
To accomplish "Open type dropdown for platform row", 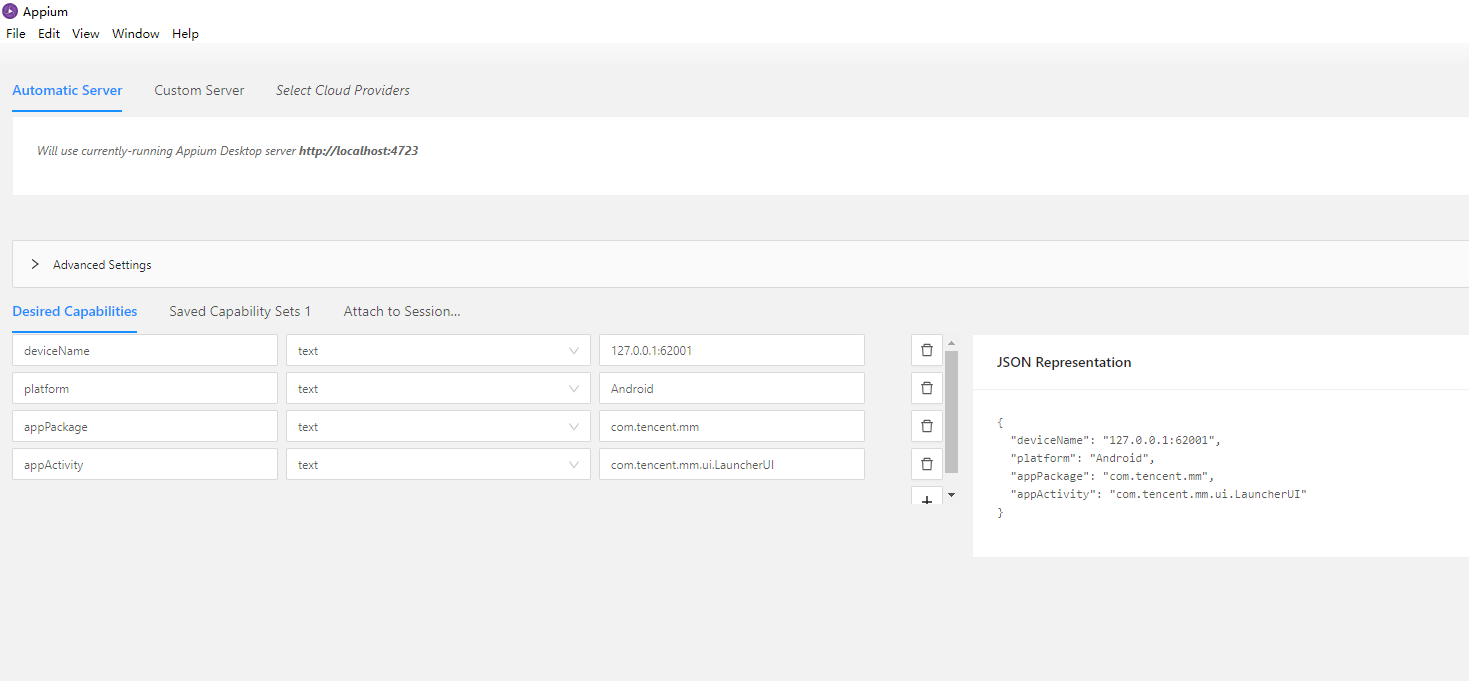I will click(x=438, y=388).
